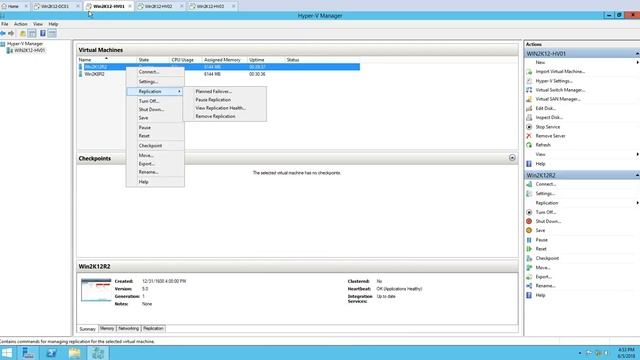Open PowerShell from the taskbar
This screenshot has height=360, width=640.
(x=51, y=353)
